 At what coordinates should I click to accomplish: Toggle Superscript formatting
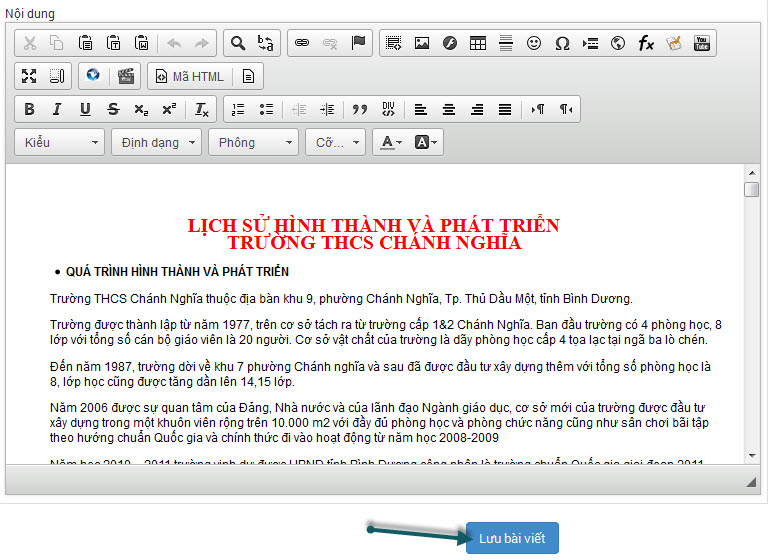(169, 109)
